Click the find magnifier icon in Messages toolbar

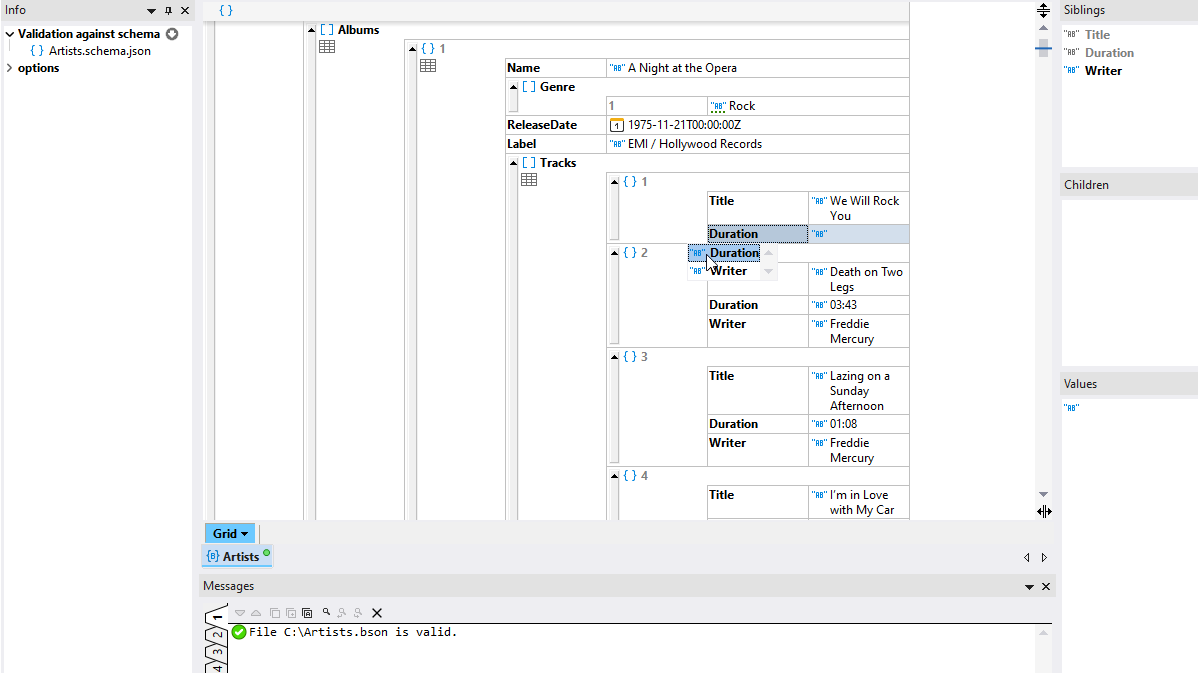[326, 612]
